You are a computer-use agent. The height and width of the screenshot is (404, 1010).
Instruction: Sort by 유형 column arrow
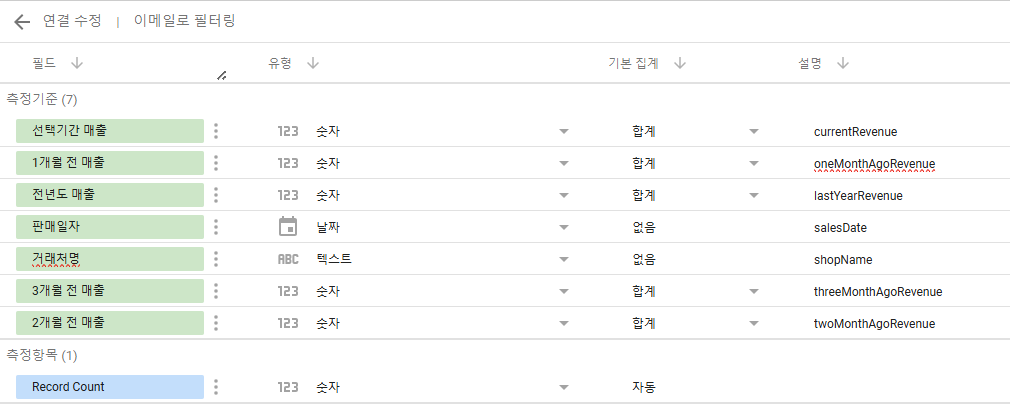(313, 63)
